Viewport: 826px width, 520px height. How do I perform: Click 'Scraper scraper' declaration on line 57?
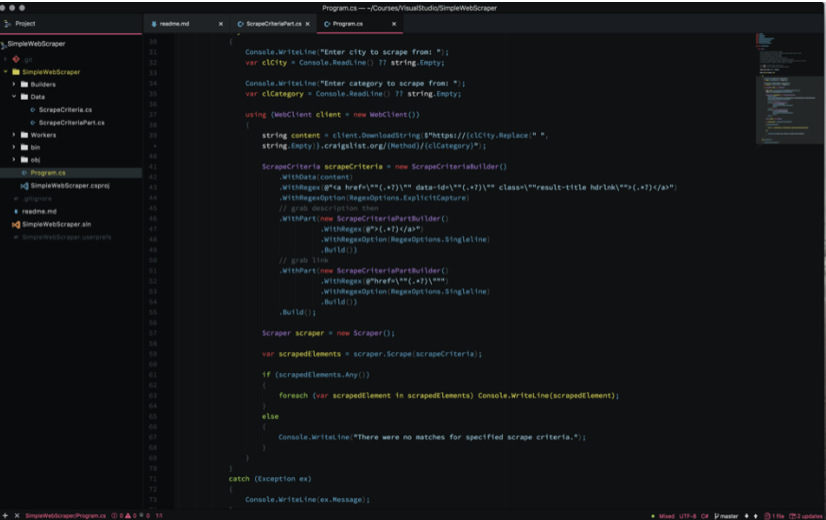click(x=293, y=333)
